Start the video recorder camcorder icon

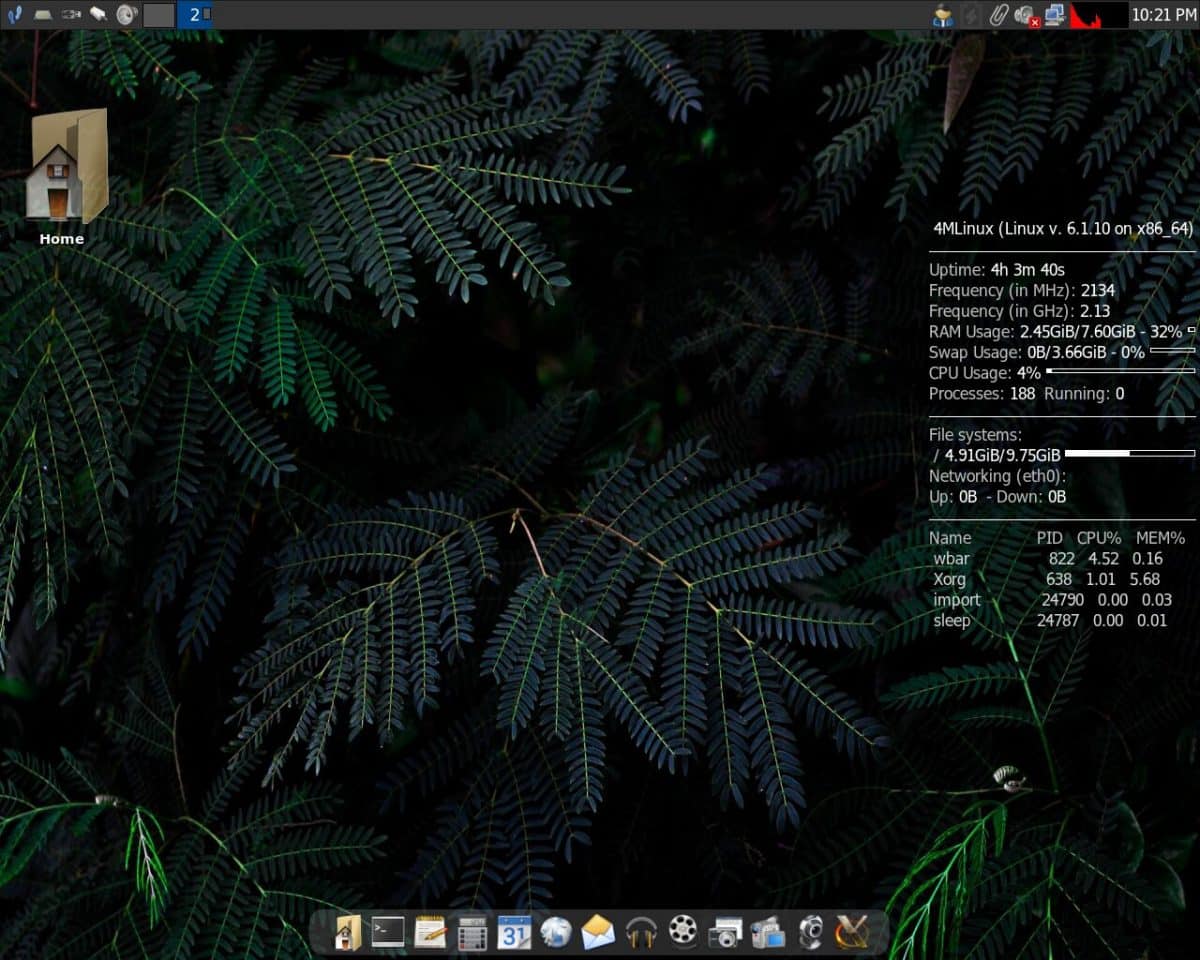[766, 933]
